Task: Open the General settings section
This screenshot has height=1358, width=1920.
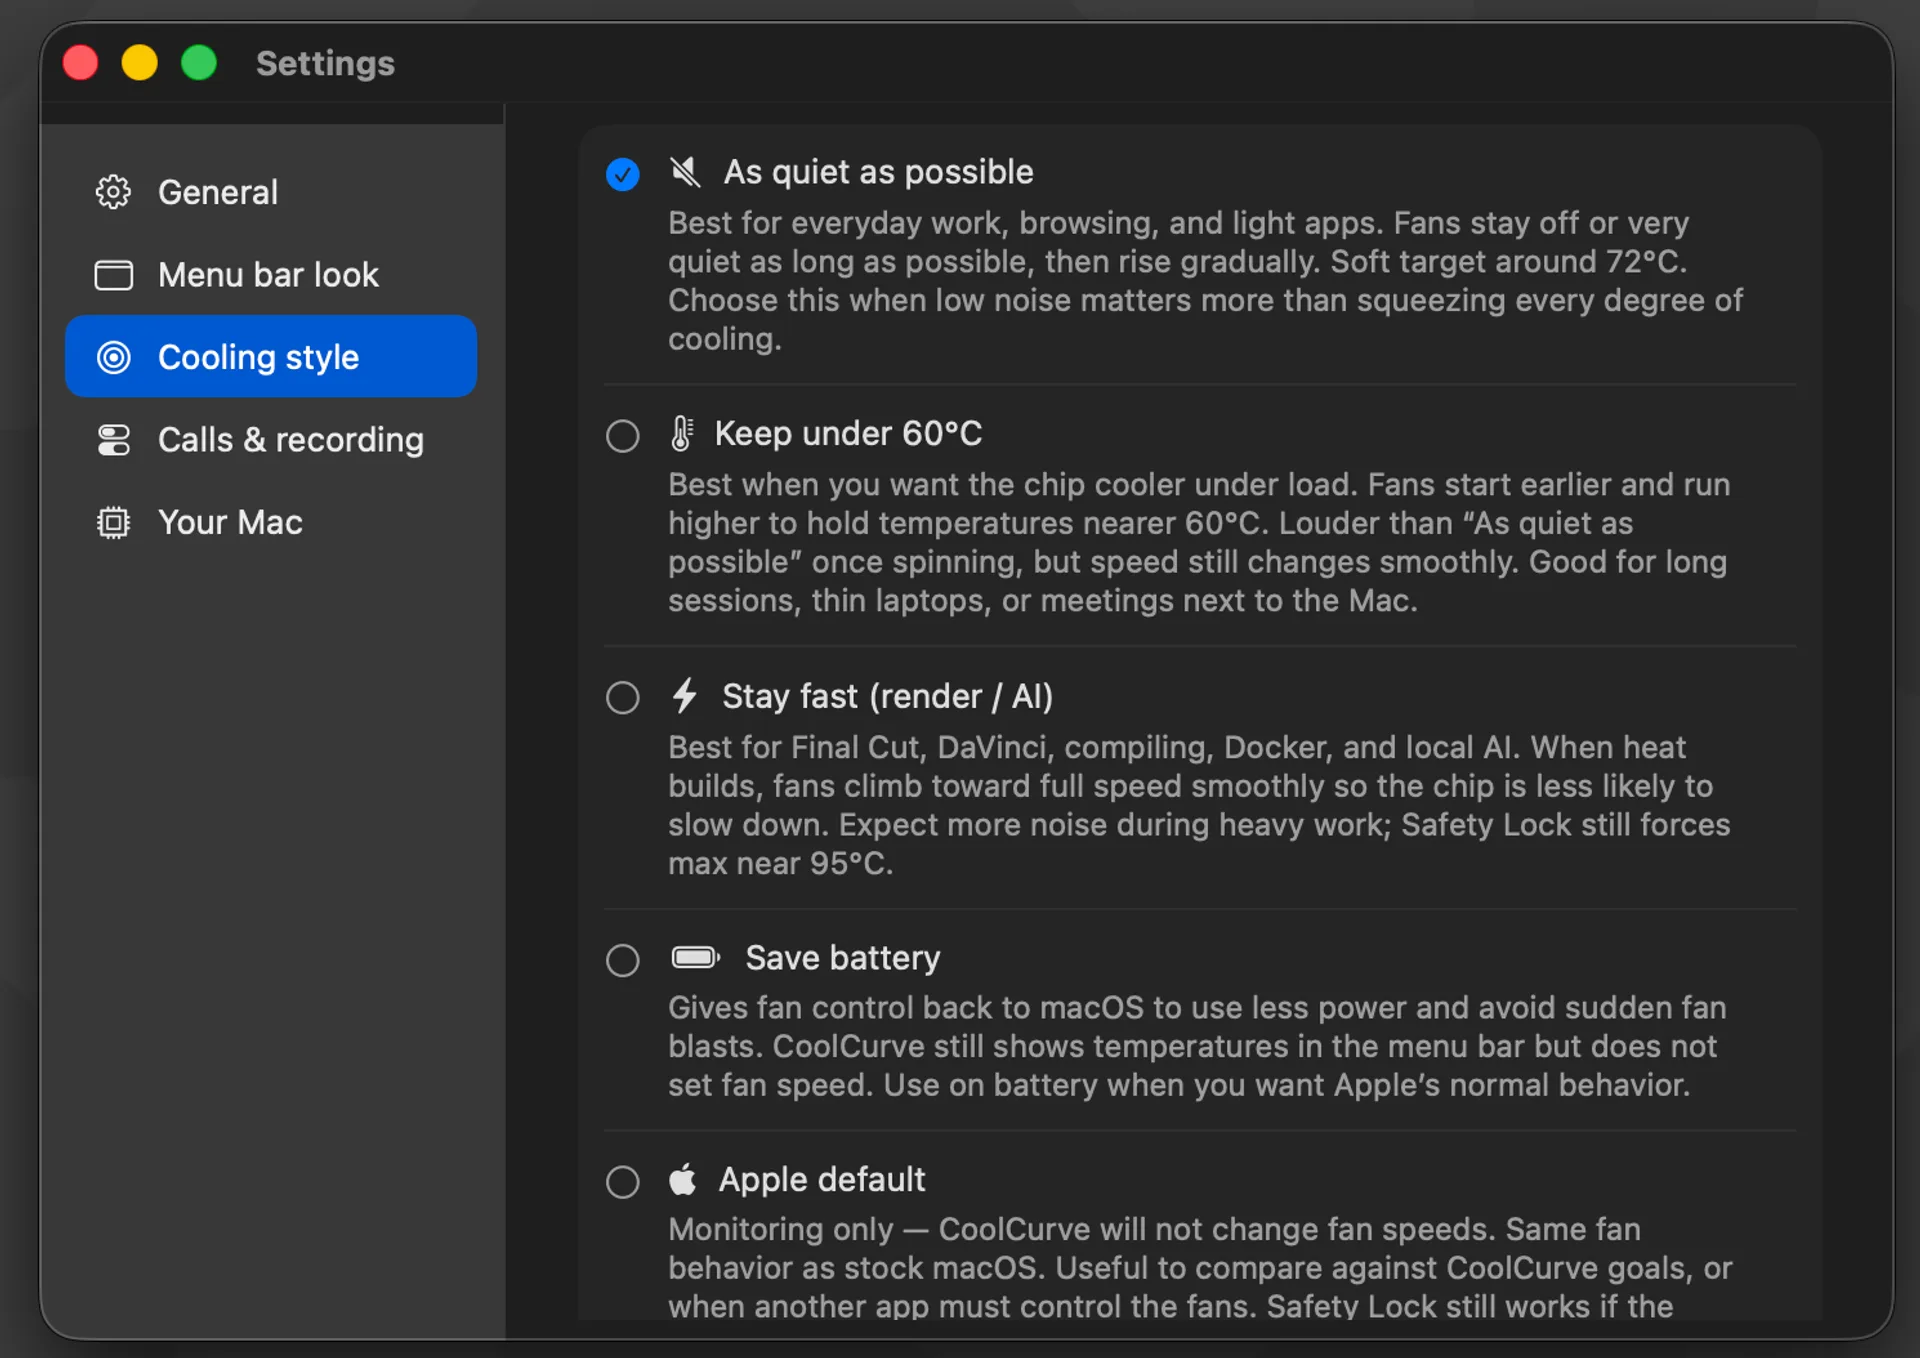Action: pyautogui.click(x=271, y=192)
